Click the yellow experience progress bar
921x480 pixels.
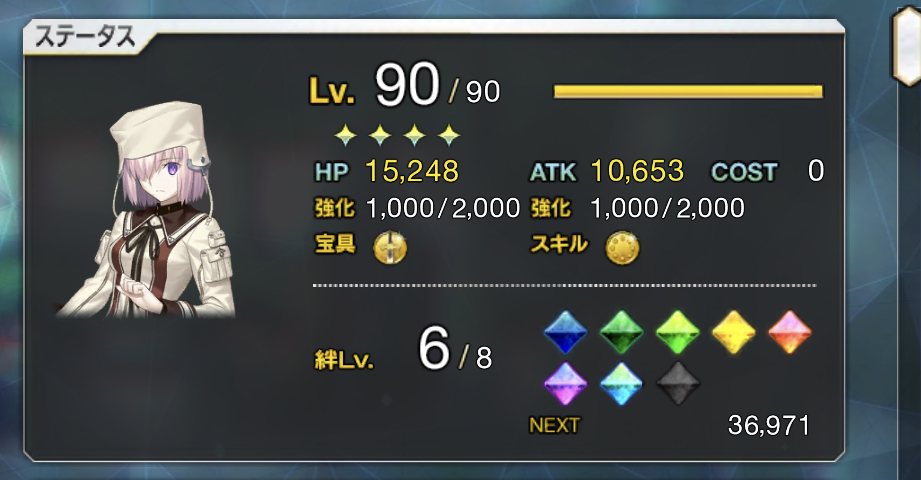[688, 91]
